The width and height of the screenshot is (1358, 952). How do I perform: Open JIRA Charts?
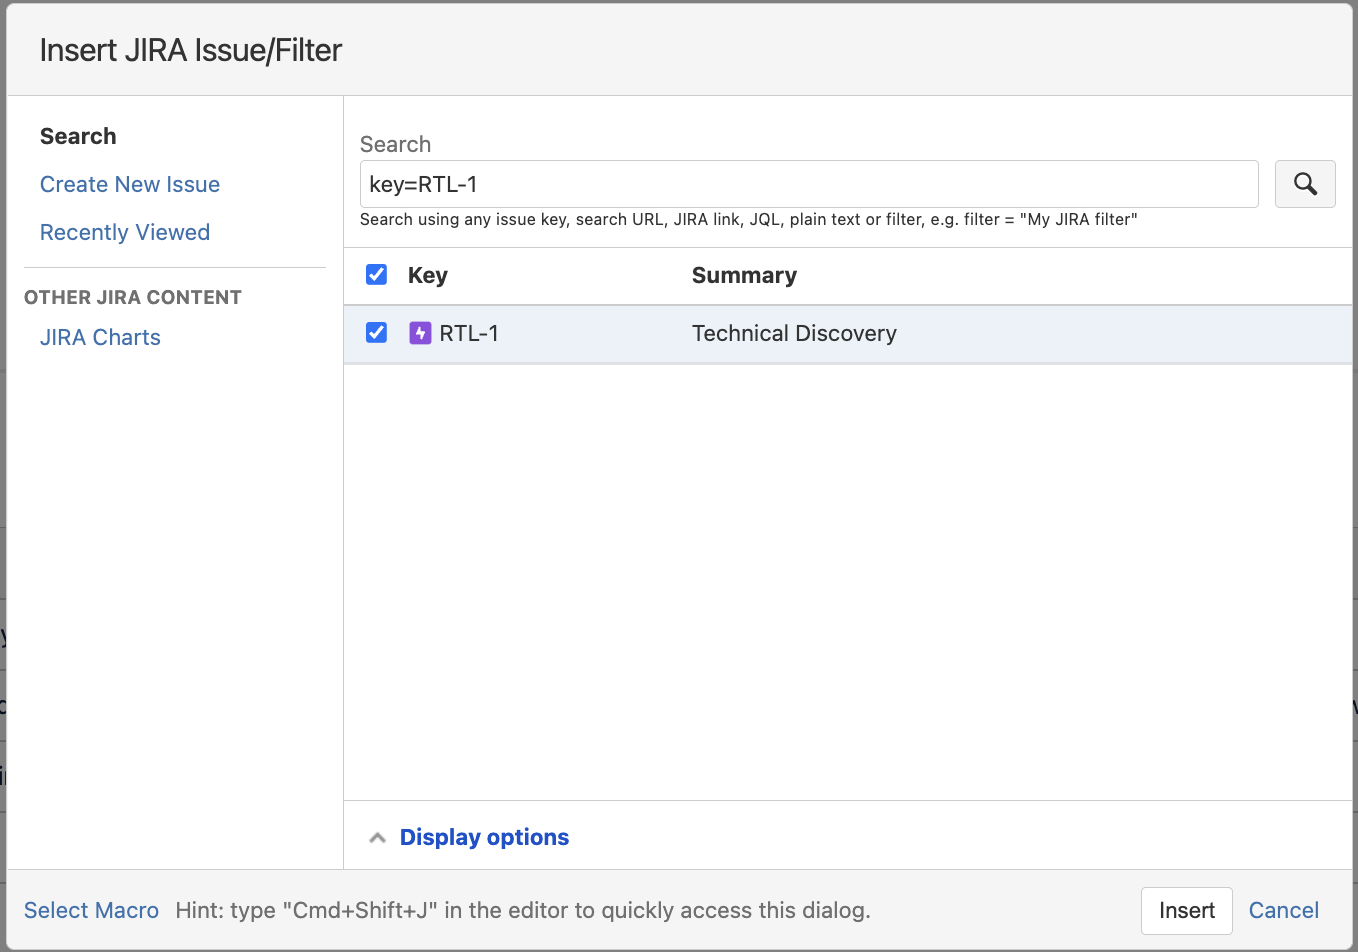pyautogui.click(x=100, y=337)
